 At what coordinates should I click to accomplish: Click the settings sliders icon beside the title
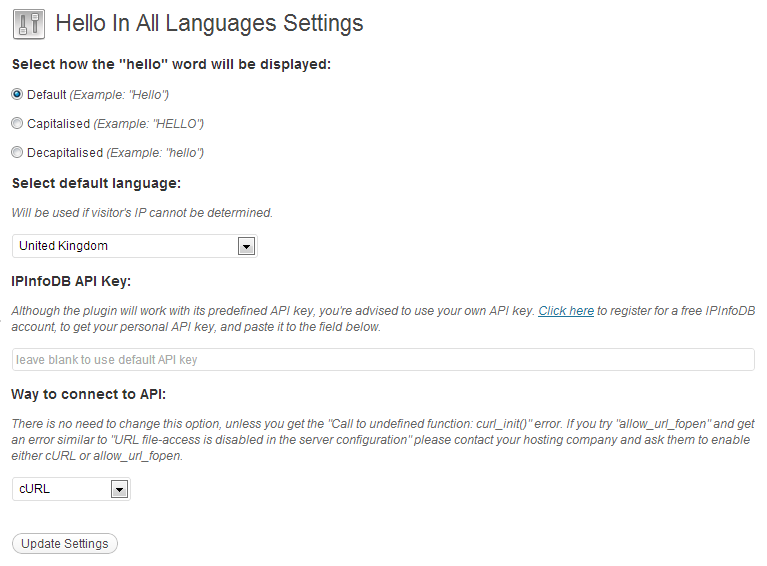point(29,24)
